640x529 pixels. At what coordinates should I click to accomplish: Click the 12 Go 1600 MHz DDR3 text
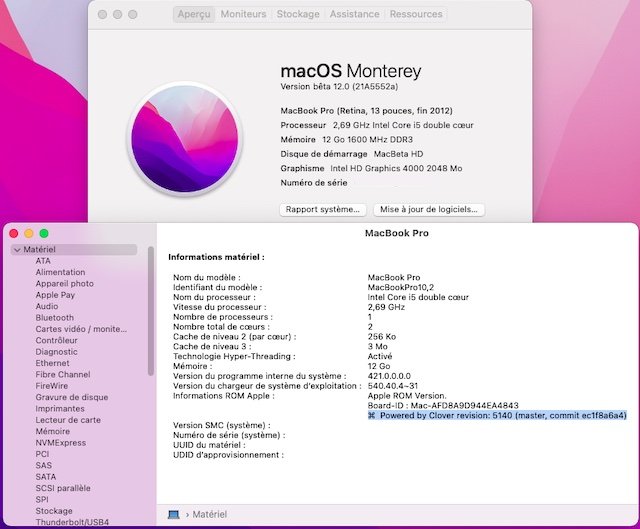click(x=367, y=140)
